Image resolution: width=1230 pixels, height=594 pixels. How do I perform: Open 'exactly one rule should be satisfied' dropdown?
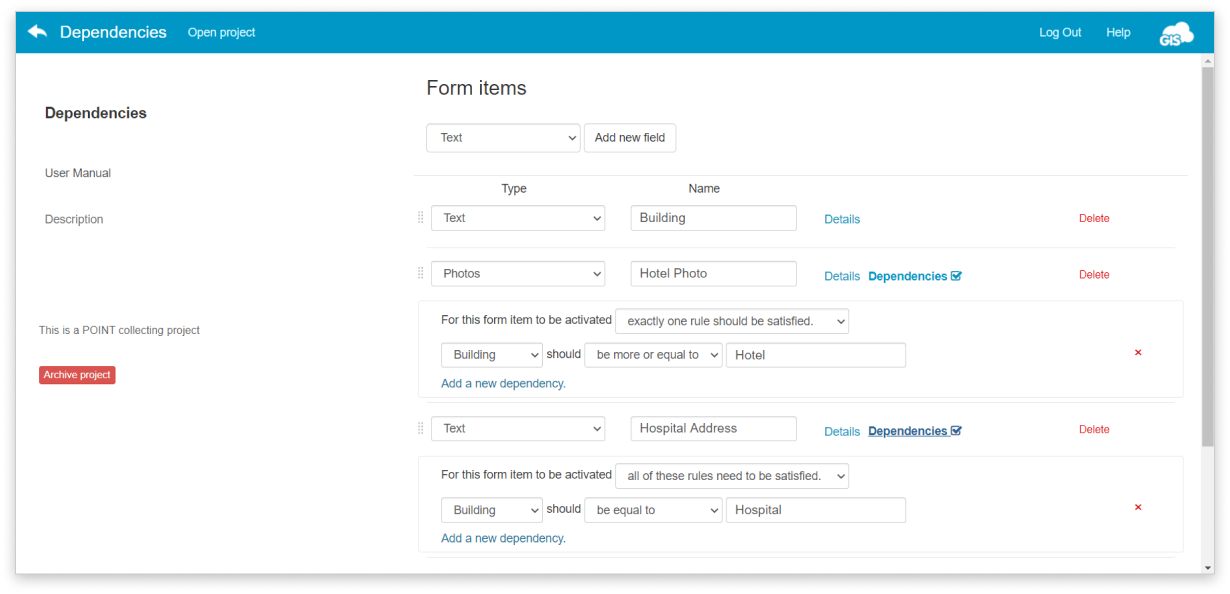[732, 321]
